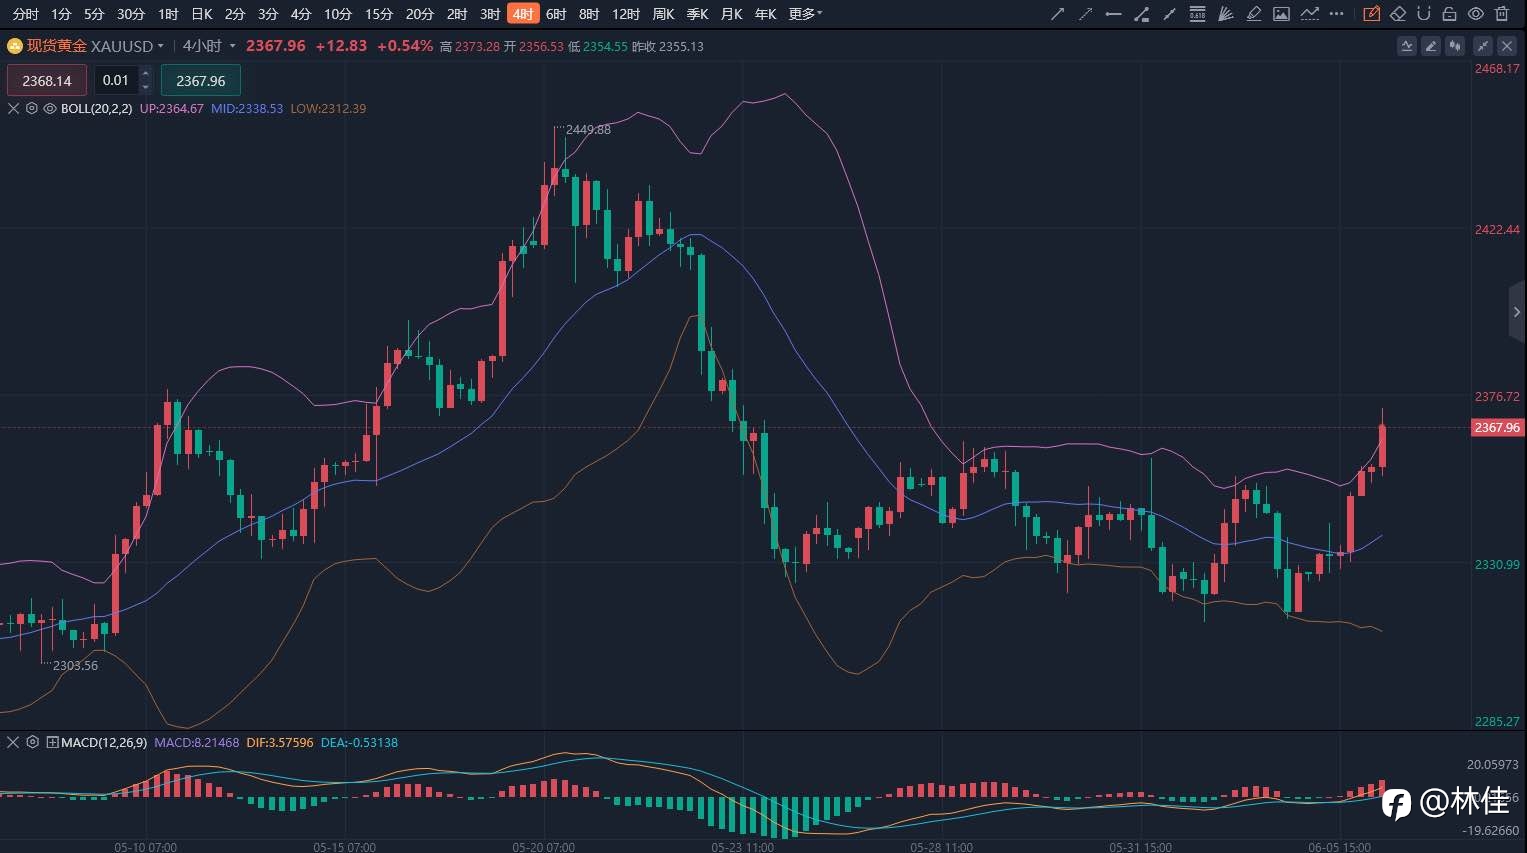Open MACD indicator settings hexagon icon
The image size is (1527, 853).
33,742
